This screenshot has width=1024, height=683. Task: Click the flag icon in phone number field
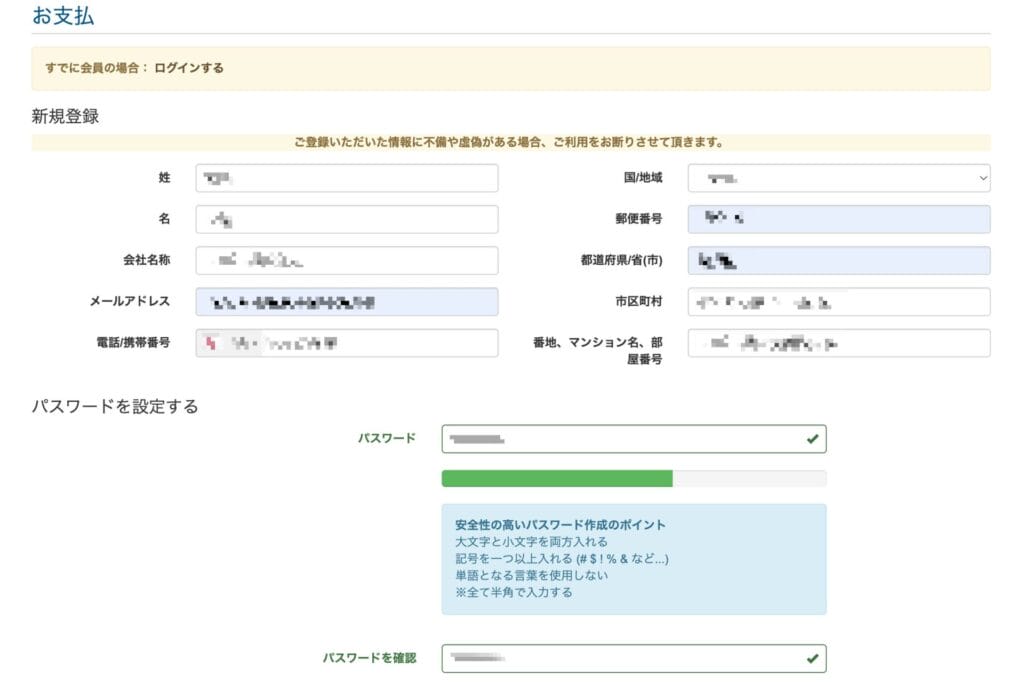coord(210,343)
